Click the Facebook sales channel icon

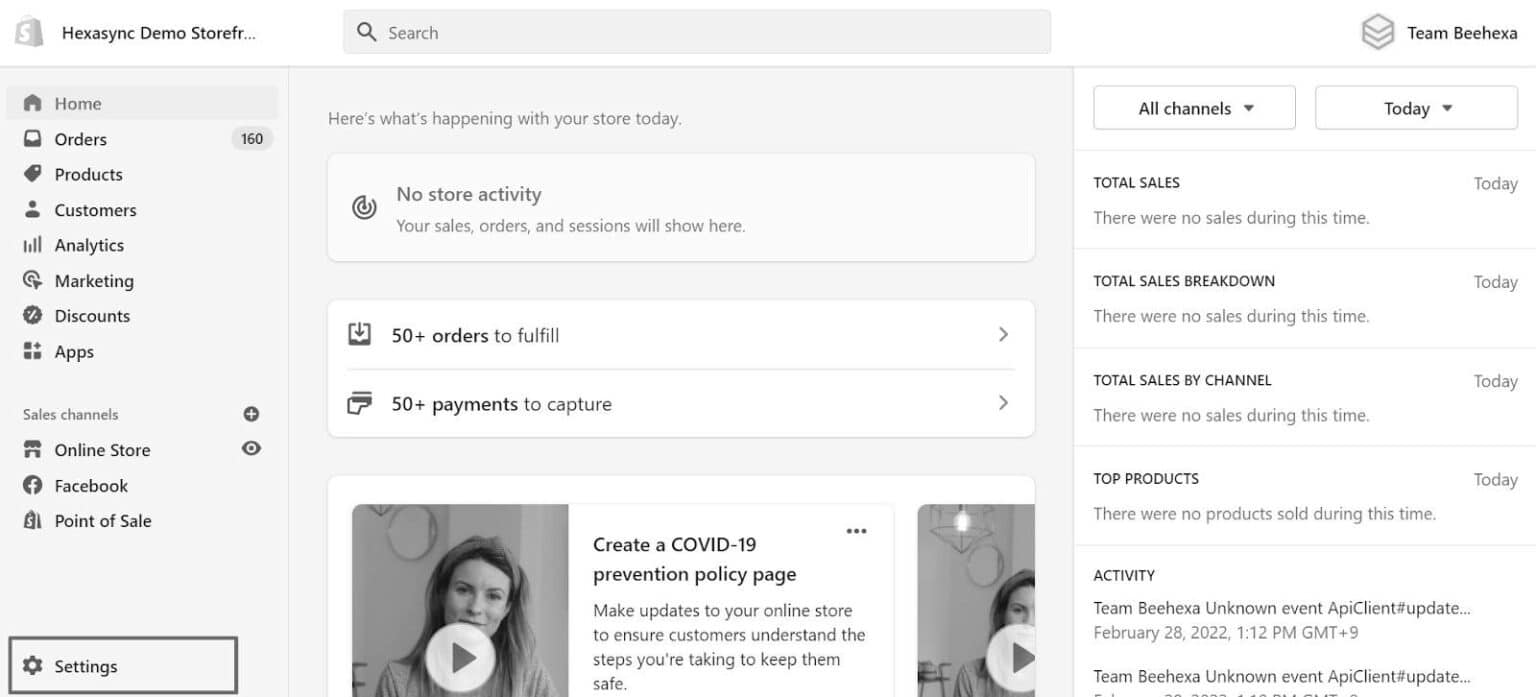click(x=33, y=485)
